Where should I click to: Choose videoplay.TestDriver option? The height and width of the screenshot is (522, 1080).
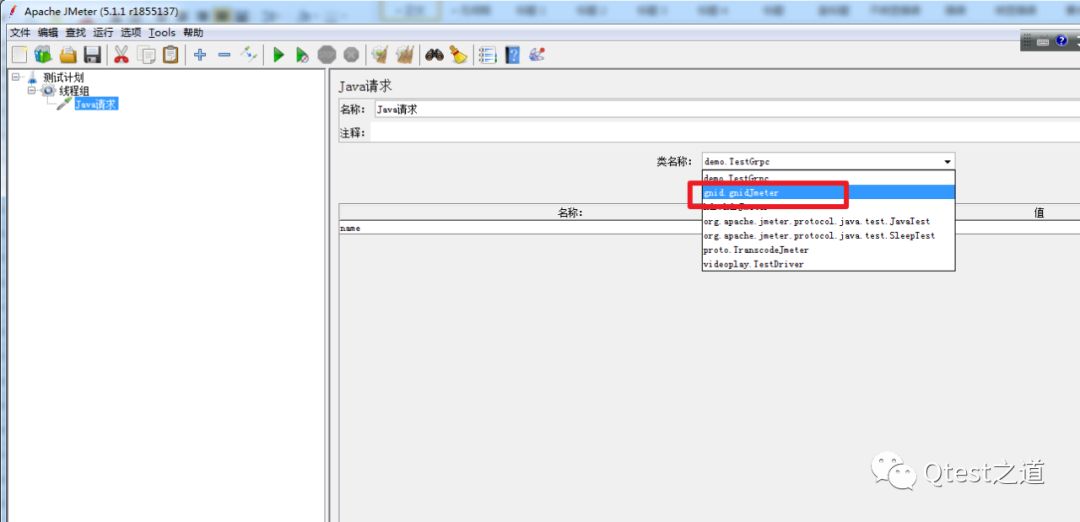pos(828,264)
